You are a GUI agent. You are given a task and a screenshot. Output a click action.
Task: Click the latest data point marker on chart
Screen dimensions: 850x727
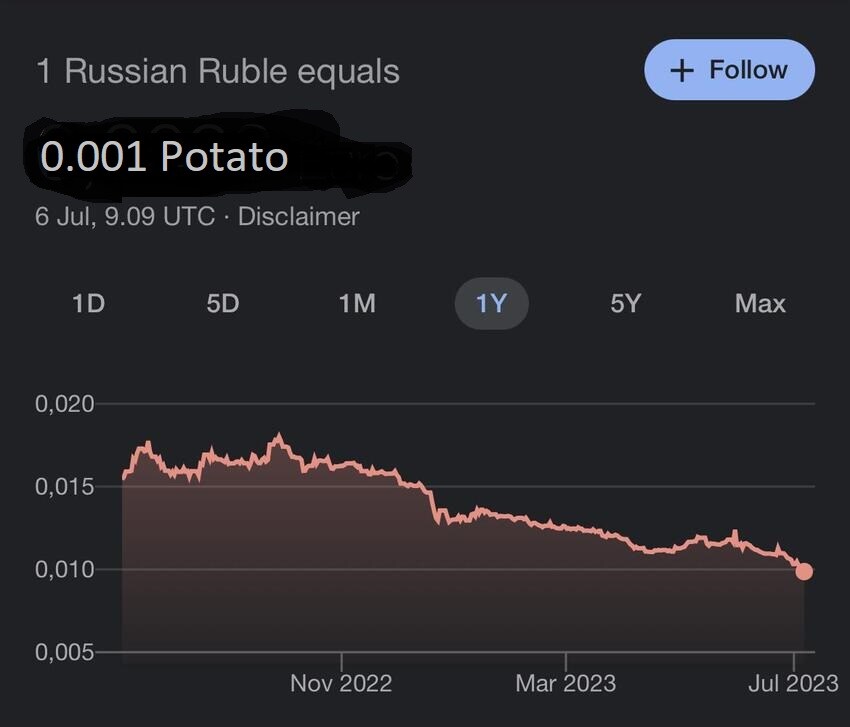pyautogui.click(x=805, y=570)
